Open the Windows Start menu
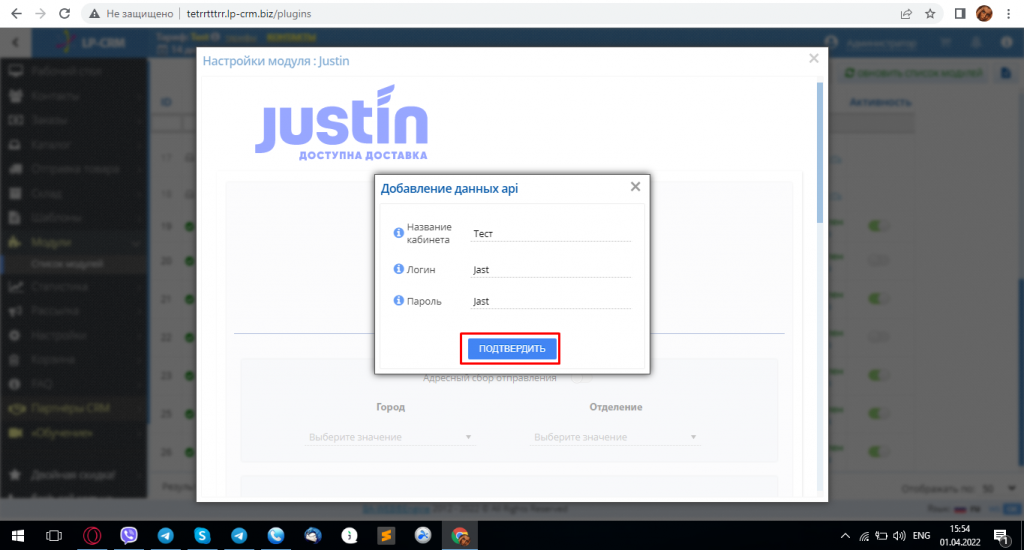Screen dimensions: 1024x550 [18, 536]
